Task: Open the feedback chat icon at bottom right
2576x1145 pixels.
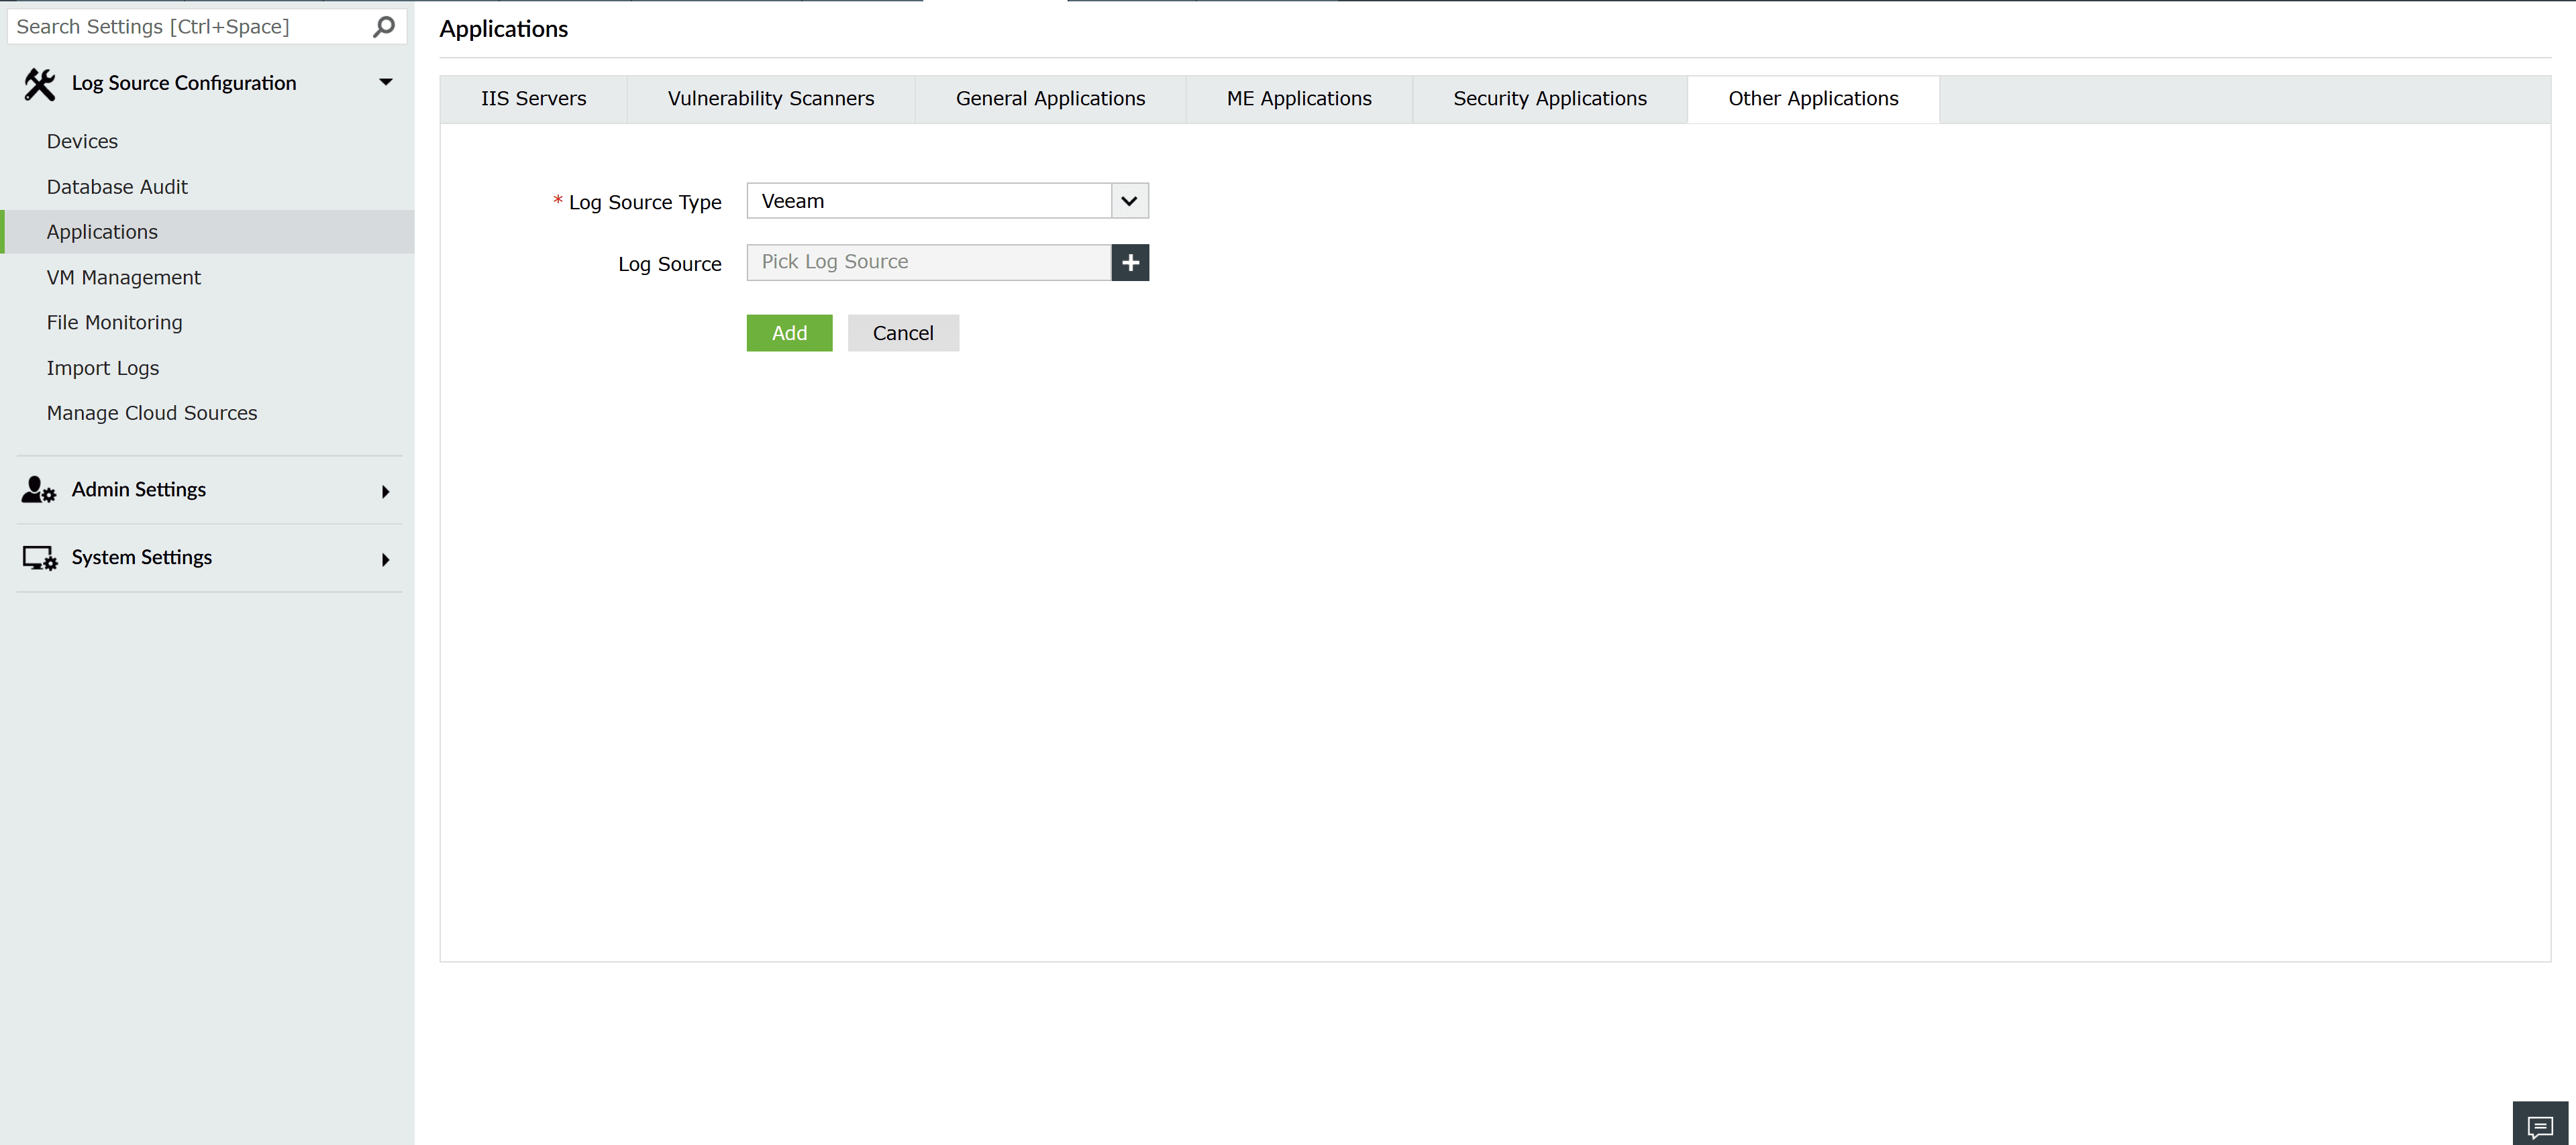Action: pos(2541,1124)
